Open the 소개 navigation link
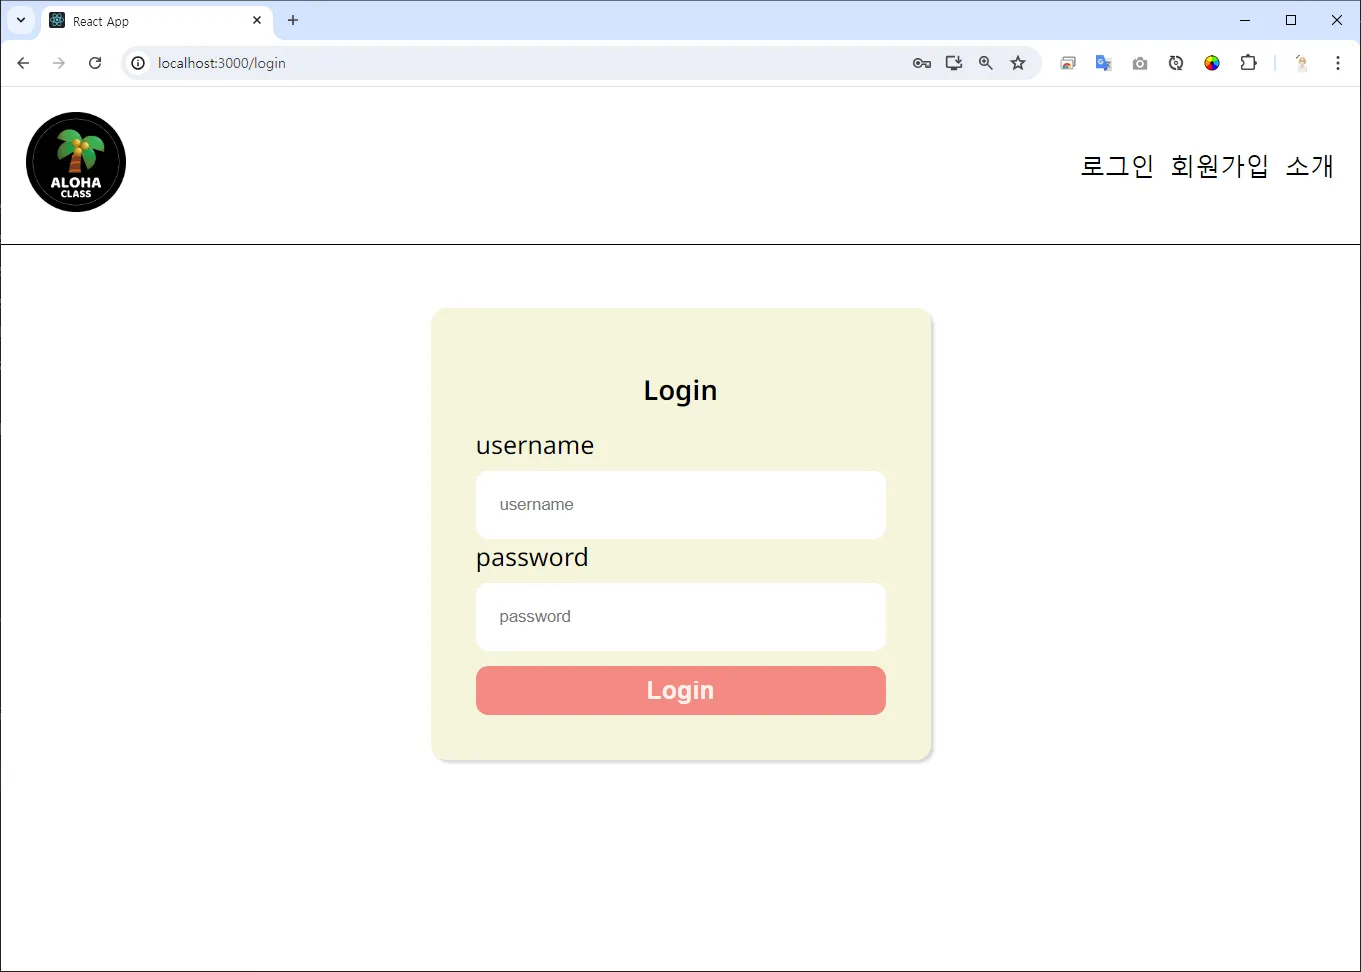This screenshot has width=1361, height=972. (x=1309, y=166)
